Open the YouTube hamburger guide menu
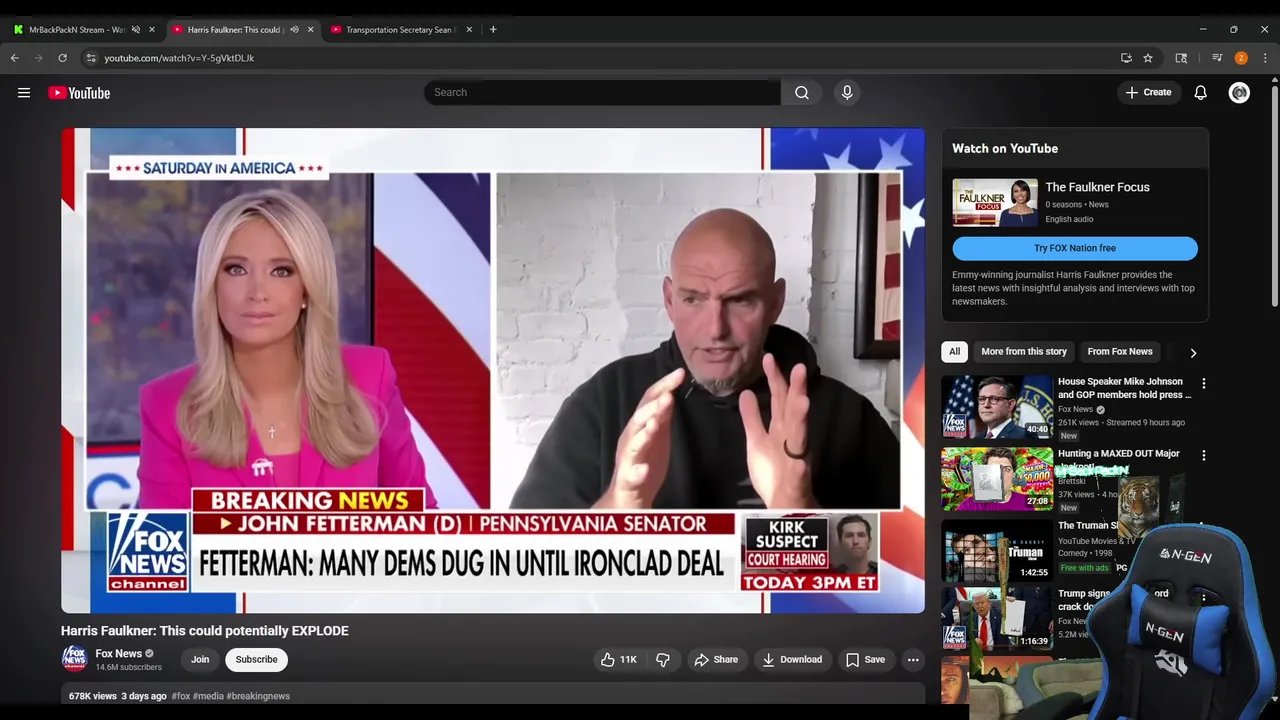 24,93
